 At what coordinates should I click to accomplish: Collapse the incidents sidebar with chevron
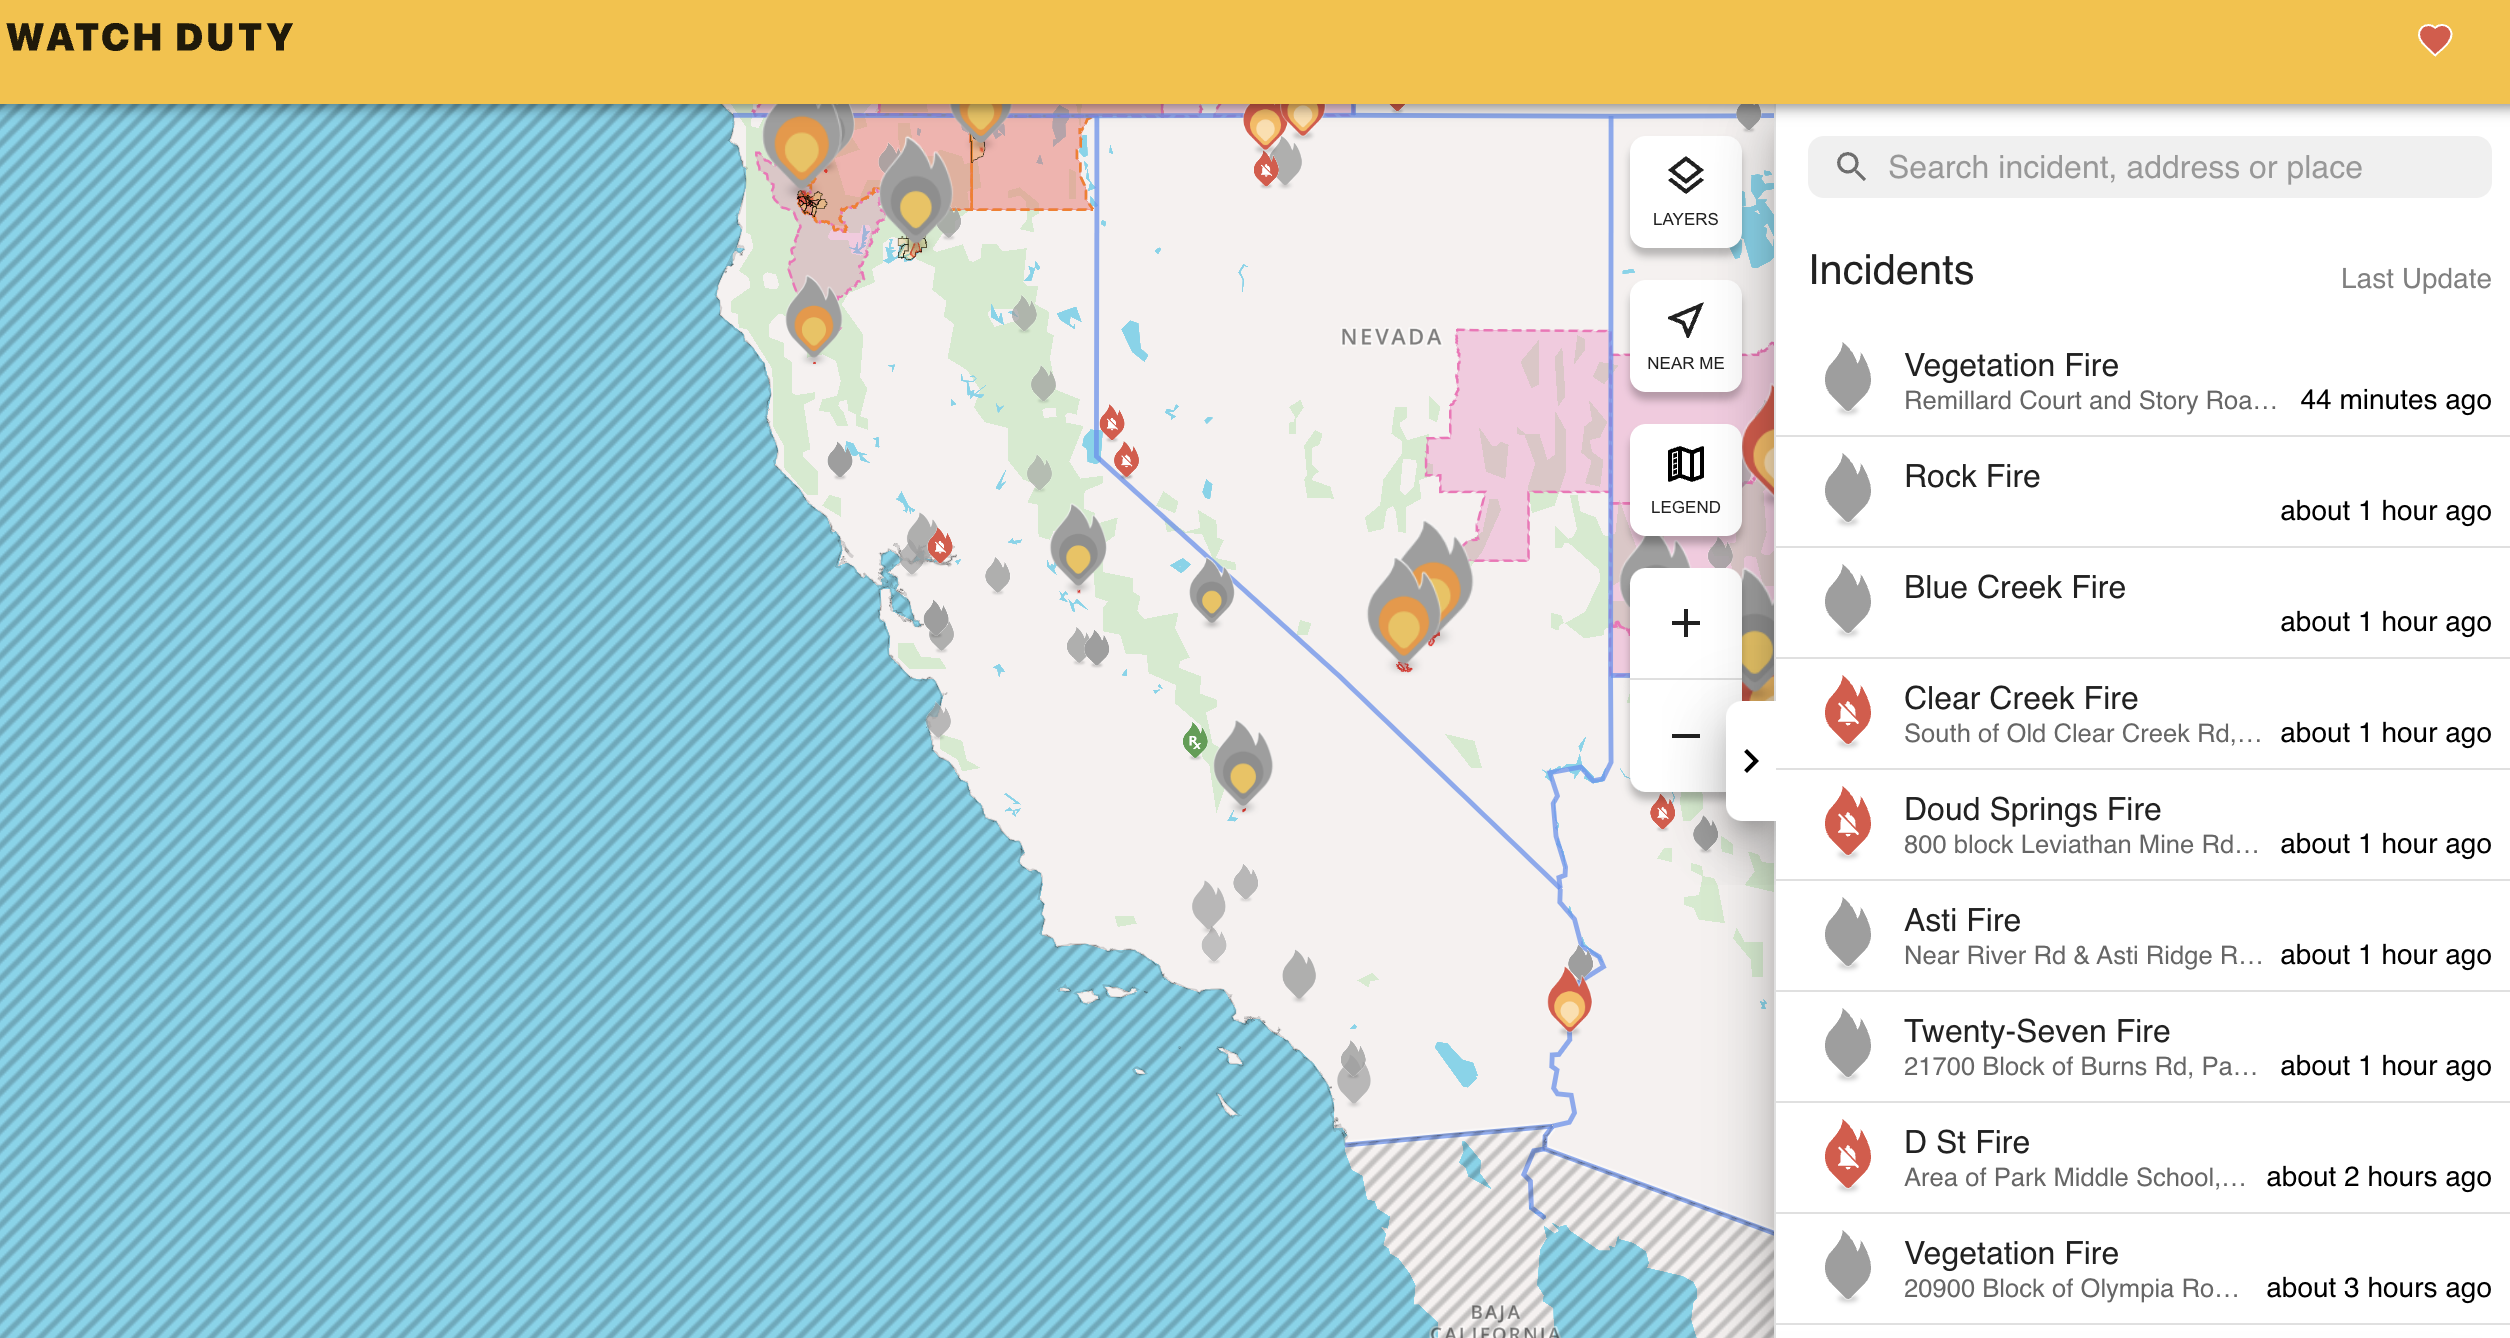click(1751, 761)
